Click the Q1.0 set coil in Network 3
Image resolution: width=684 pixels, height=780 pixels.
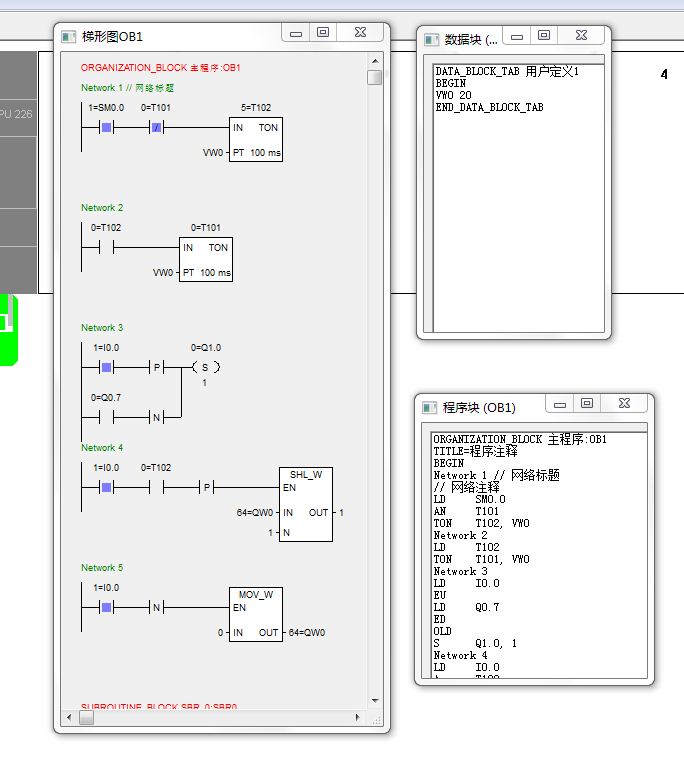205,367
